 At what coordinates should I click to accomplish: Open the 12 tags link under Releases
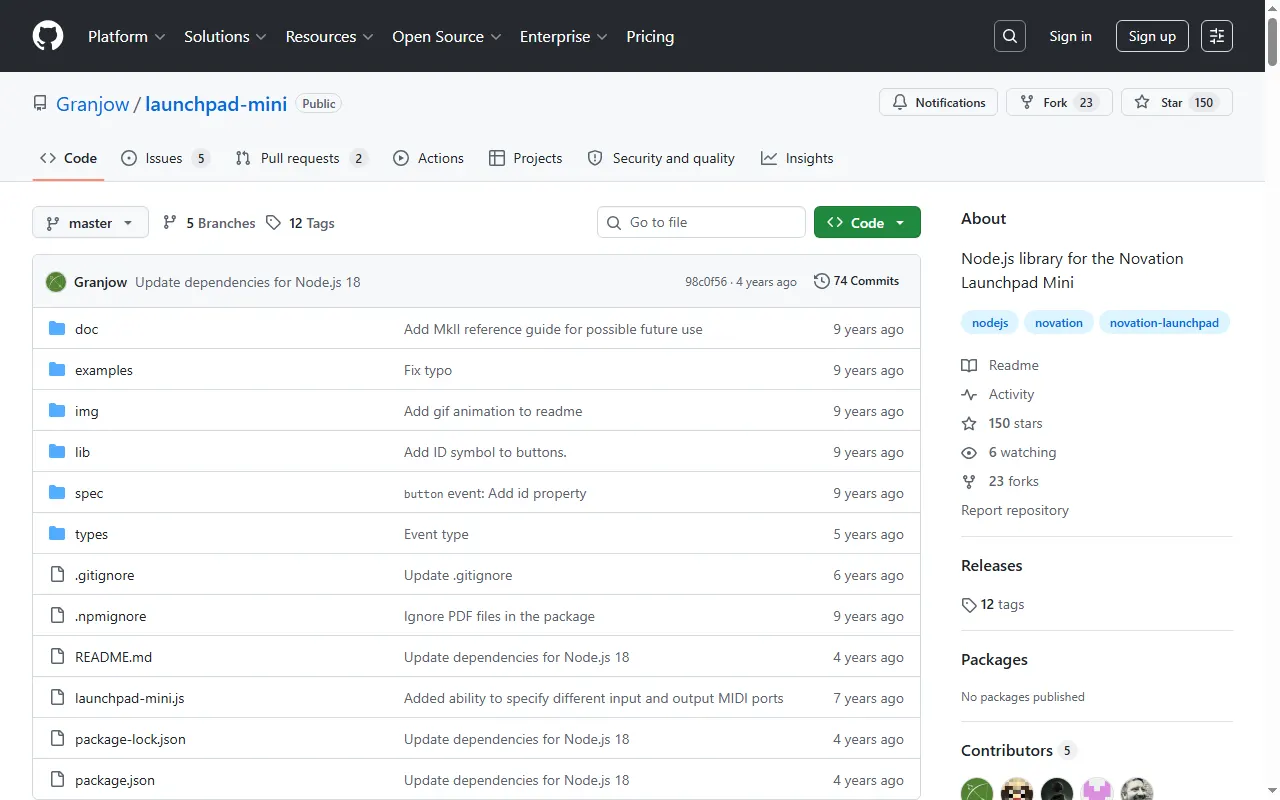993,604
